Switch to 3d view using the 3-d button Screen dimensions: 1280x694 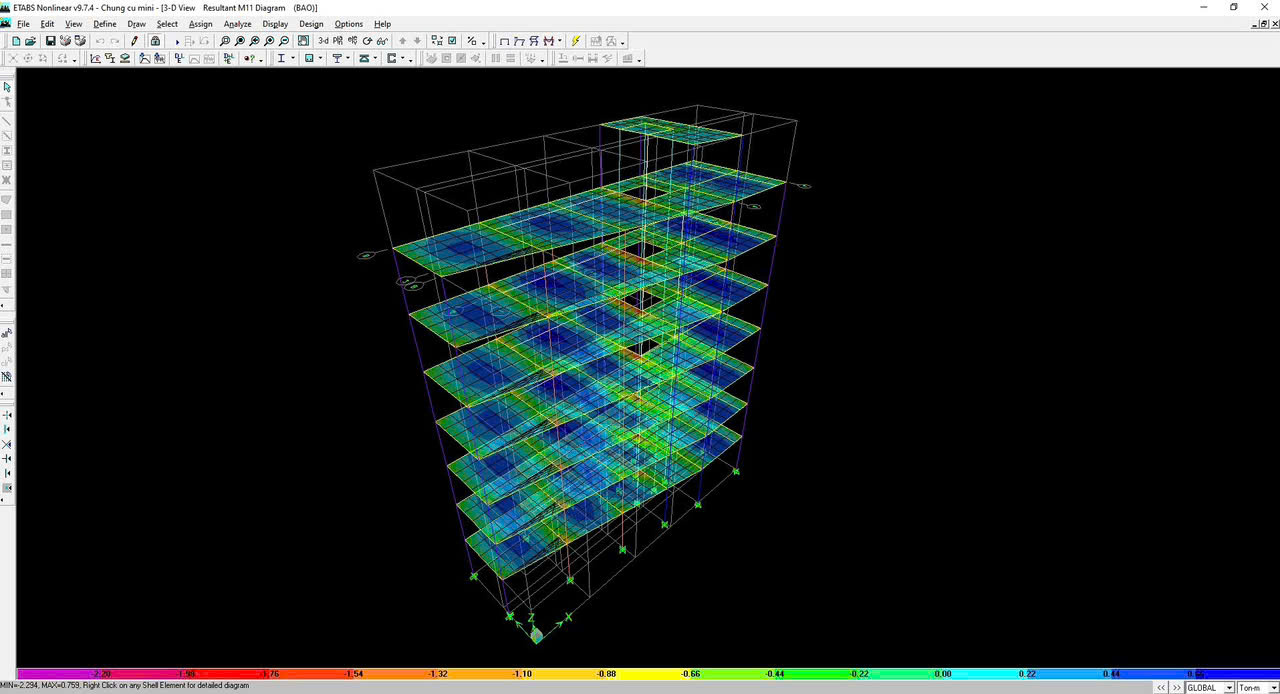pyautogui.click(x=323, y=41)
